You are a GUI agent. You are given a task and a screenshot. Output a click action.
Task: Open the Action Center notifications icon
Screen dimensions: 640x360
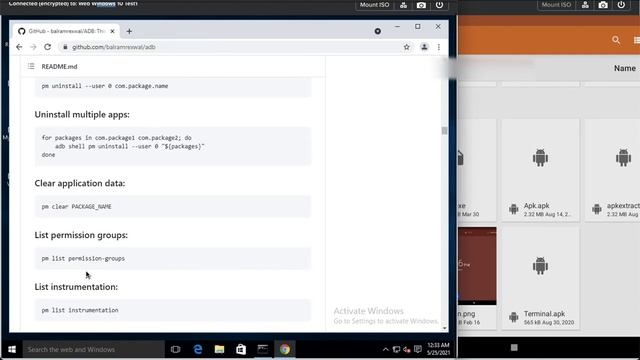(418, 349)
